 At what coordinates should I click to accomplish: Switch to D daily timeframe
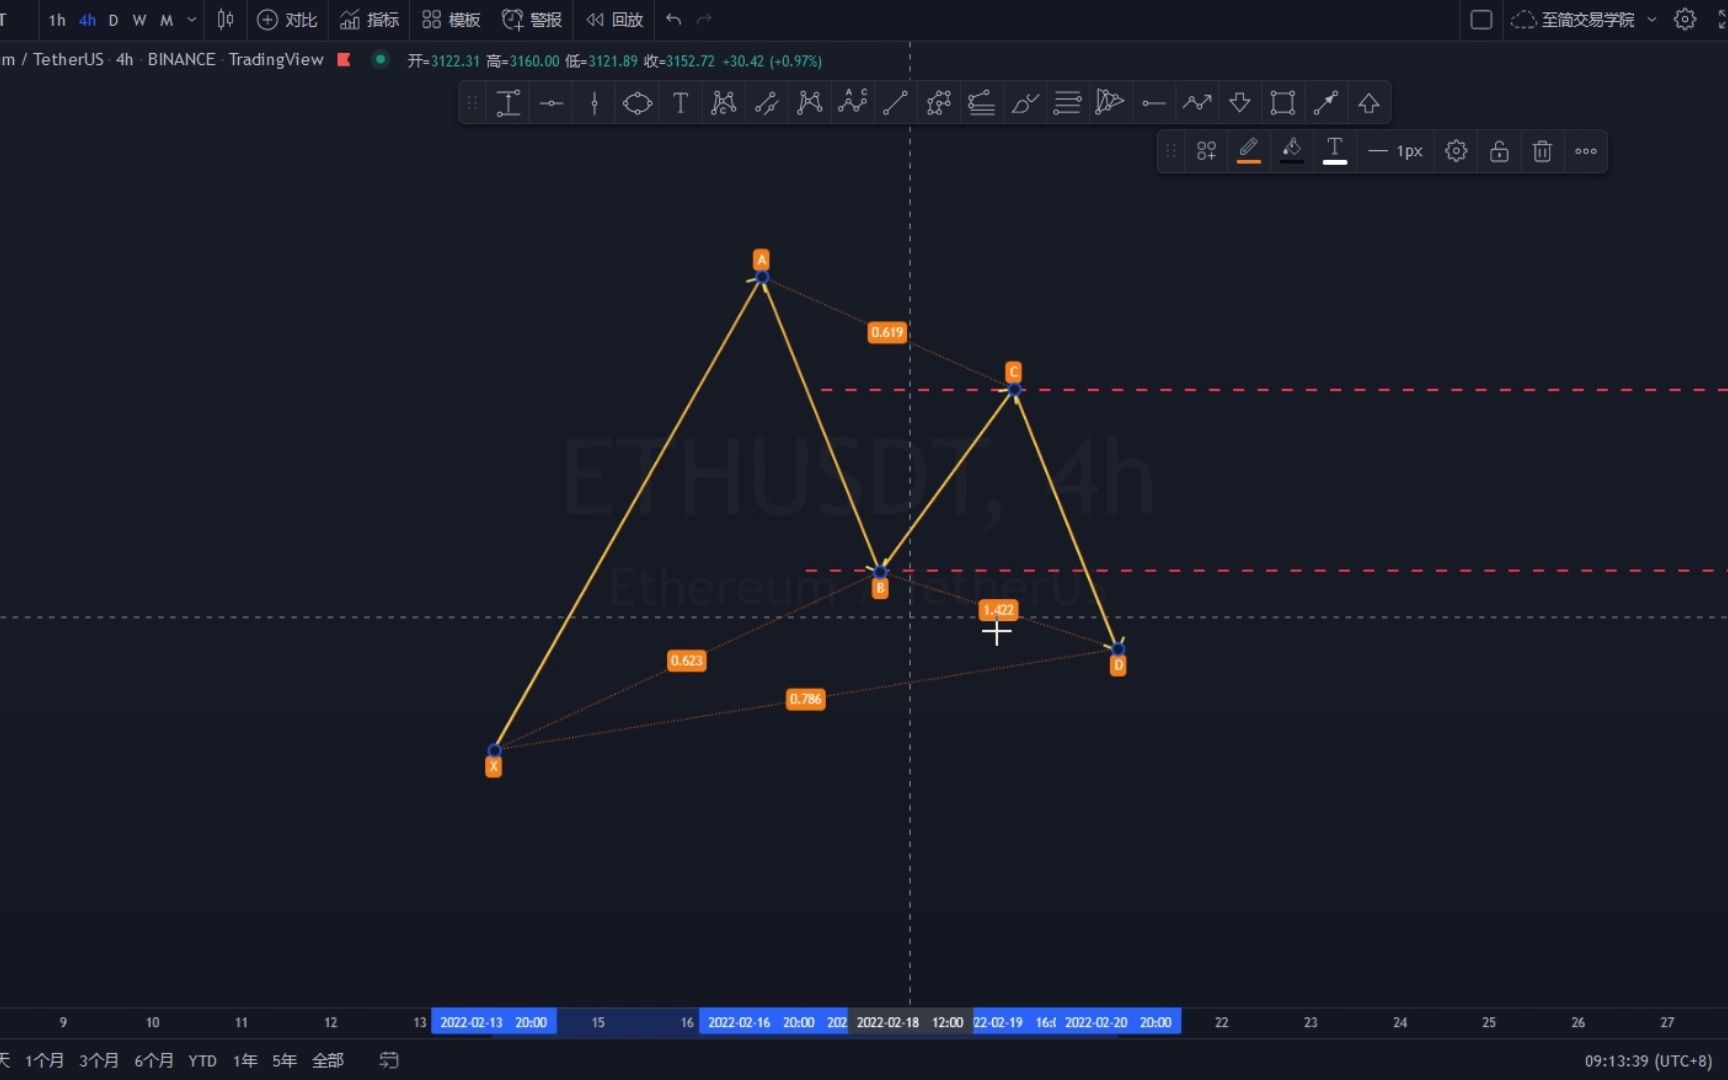coord(113,20)
